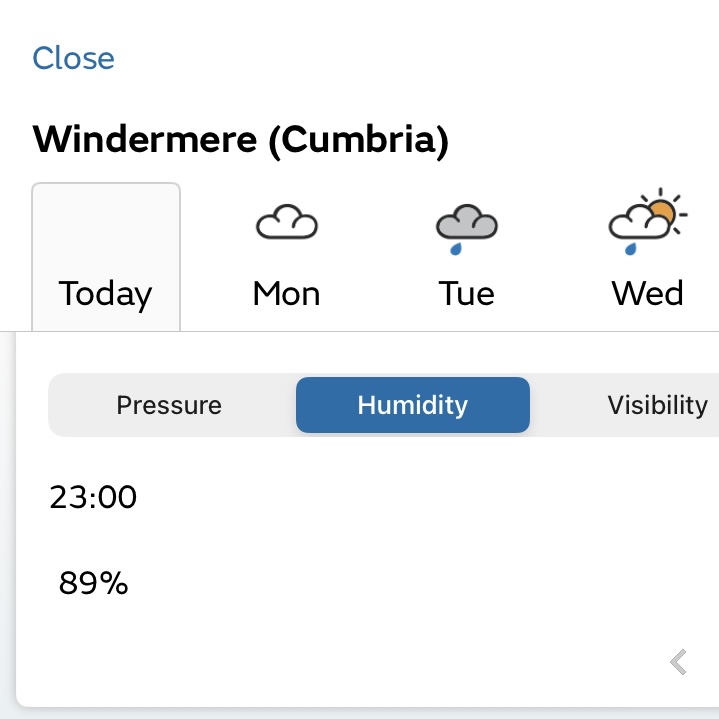Close the forecast using the Close link
The height and width of the screenshot is (719, 719).
(74, 58)
